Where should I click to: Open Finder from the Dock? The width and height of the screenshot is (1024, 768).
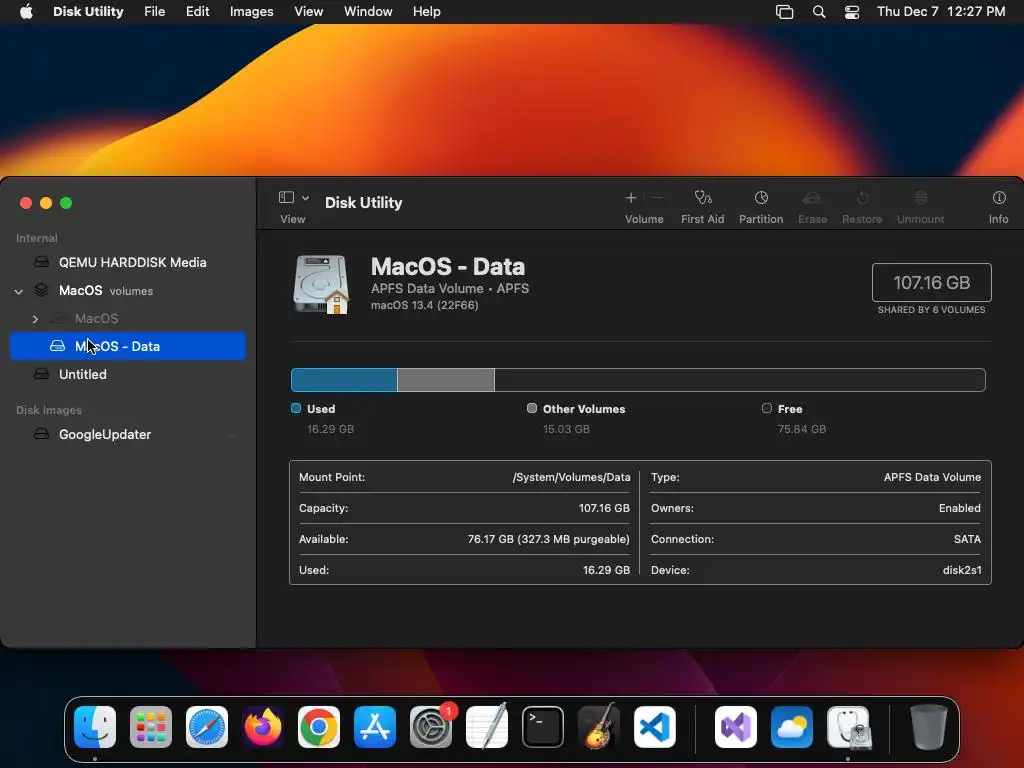95,727
